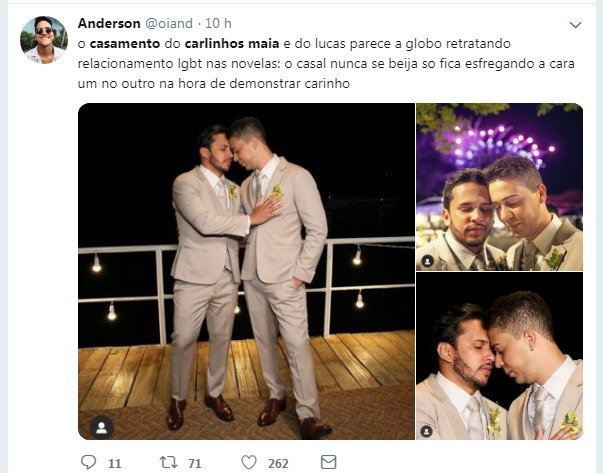Click the 10 h timestamp link
The width and height of the screenshot is (603, 473).
coord(218,23)
